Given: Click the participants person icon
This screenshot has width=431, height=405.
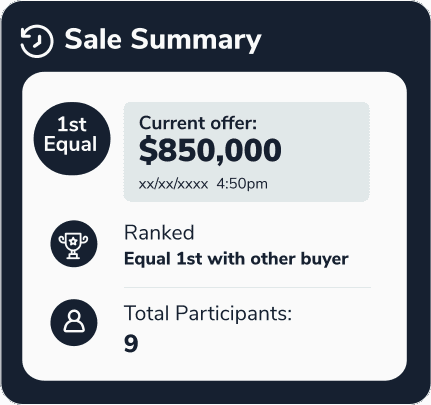Looking at the screenshot, I should (x=74, y=322).
